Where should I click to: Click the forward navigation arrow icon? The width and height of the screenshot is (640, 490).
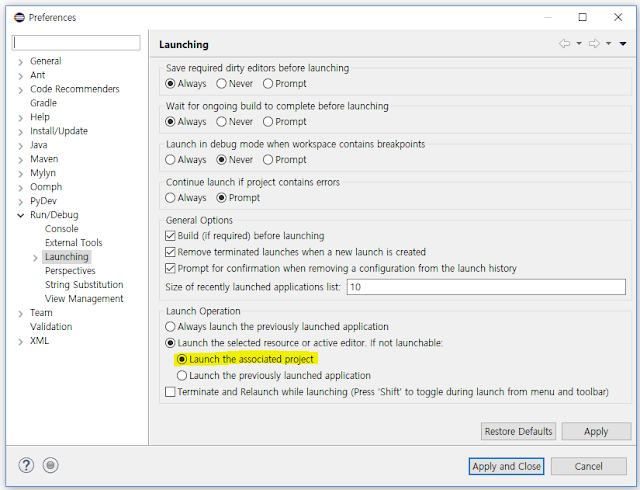point(594,43)
